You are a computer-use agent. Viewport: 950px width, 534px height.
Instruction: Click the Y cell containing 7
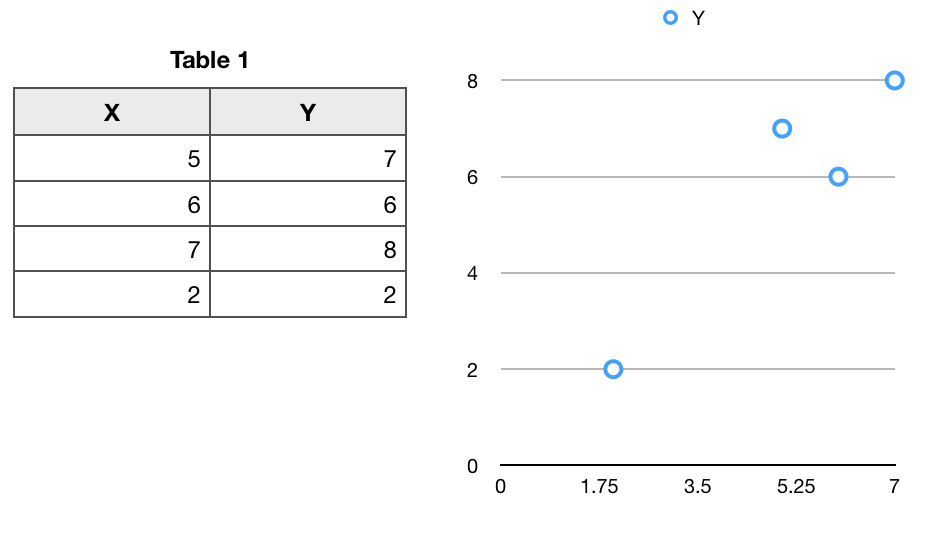(308, 158)
